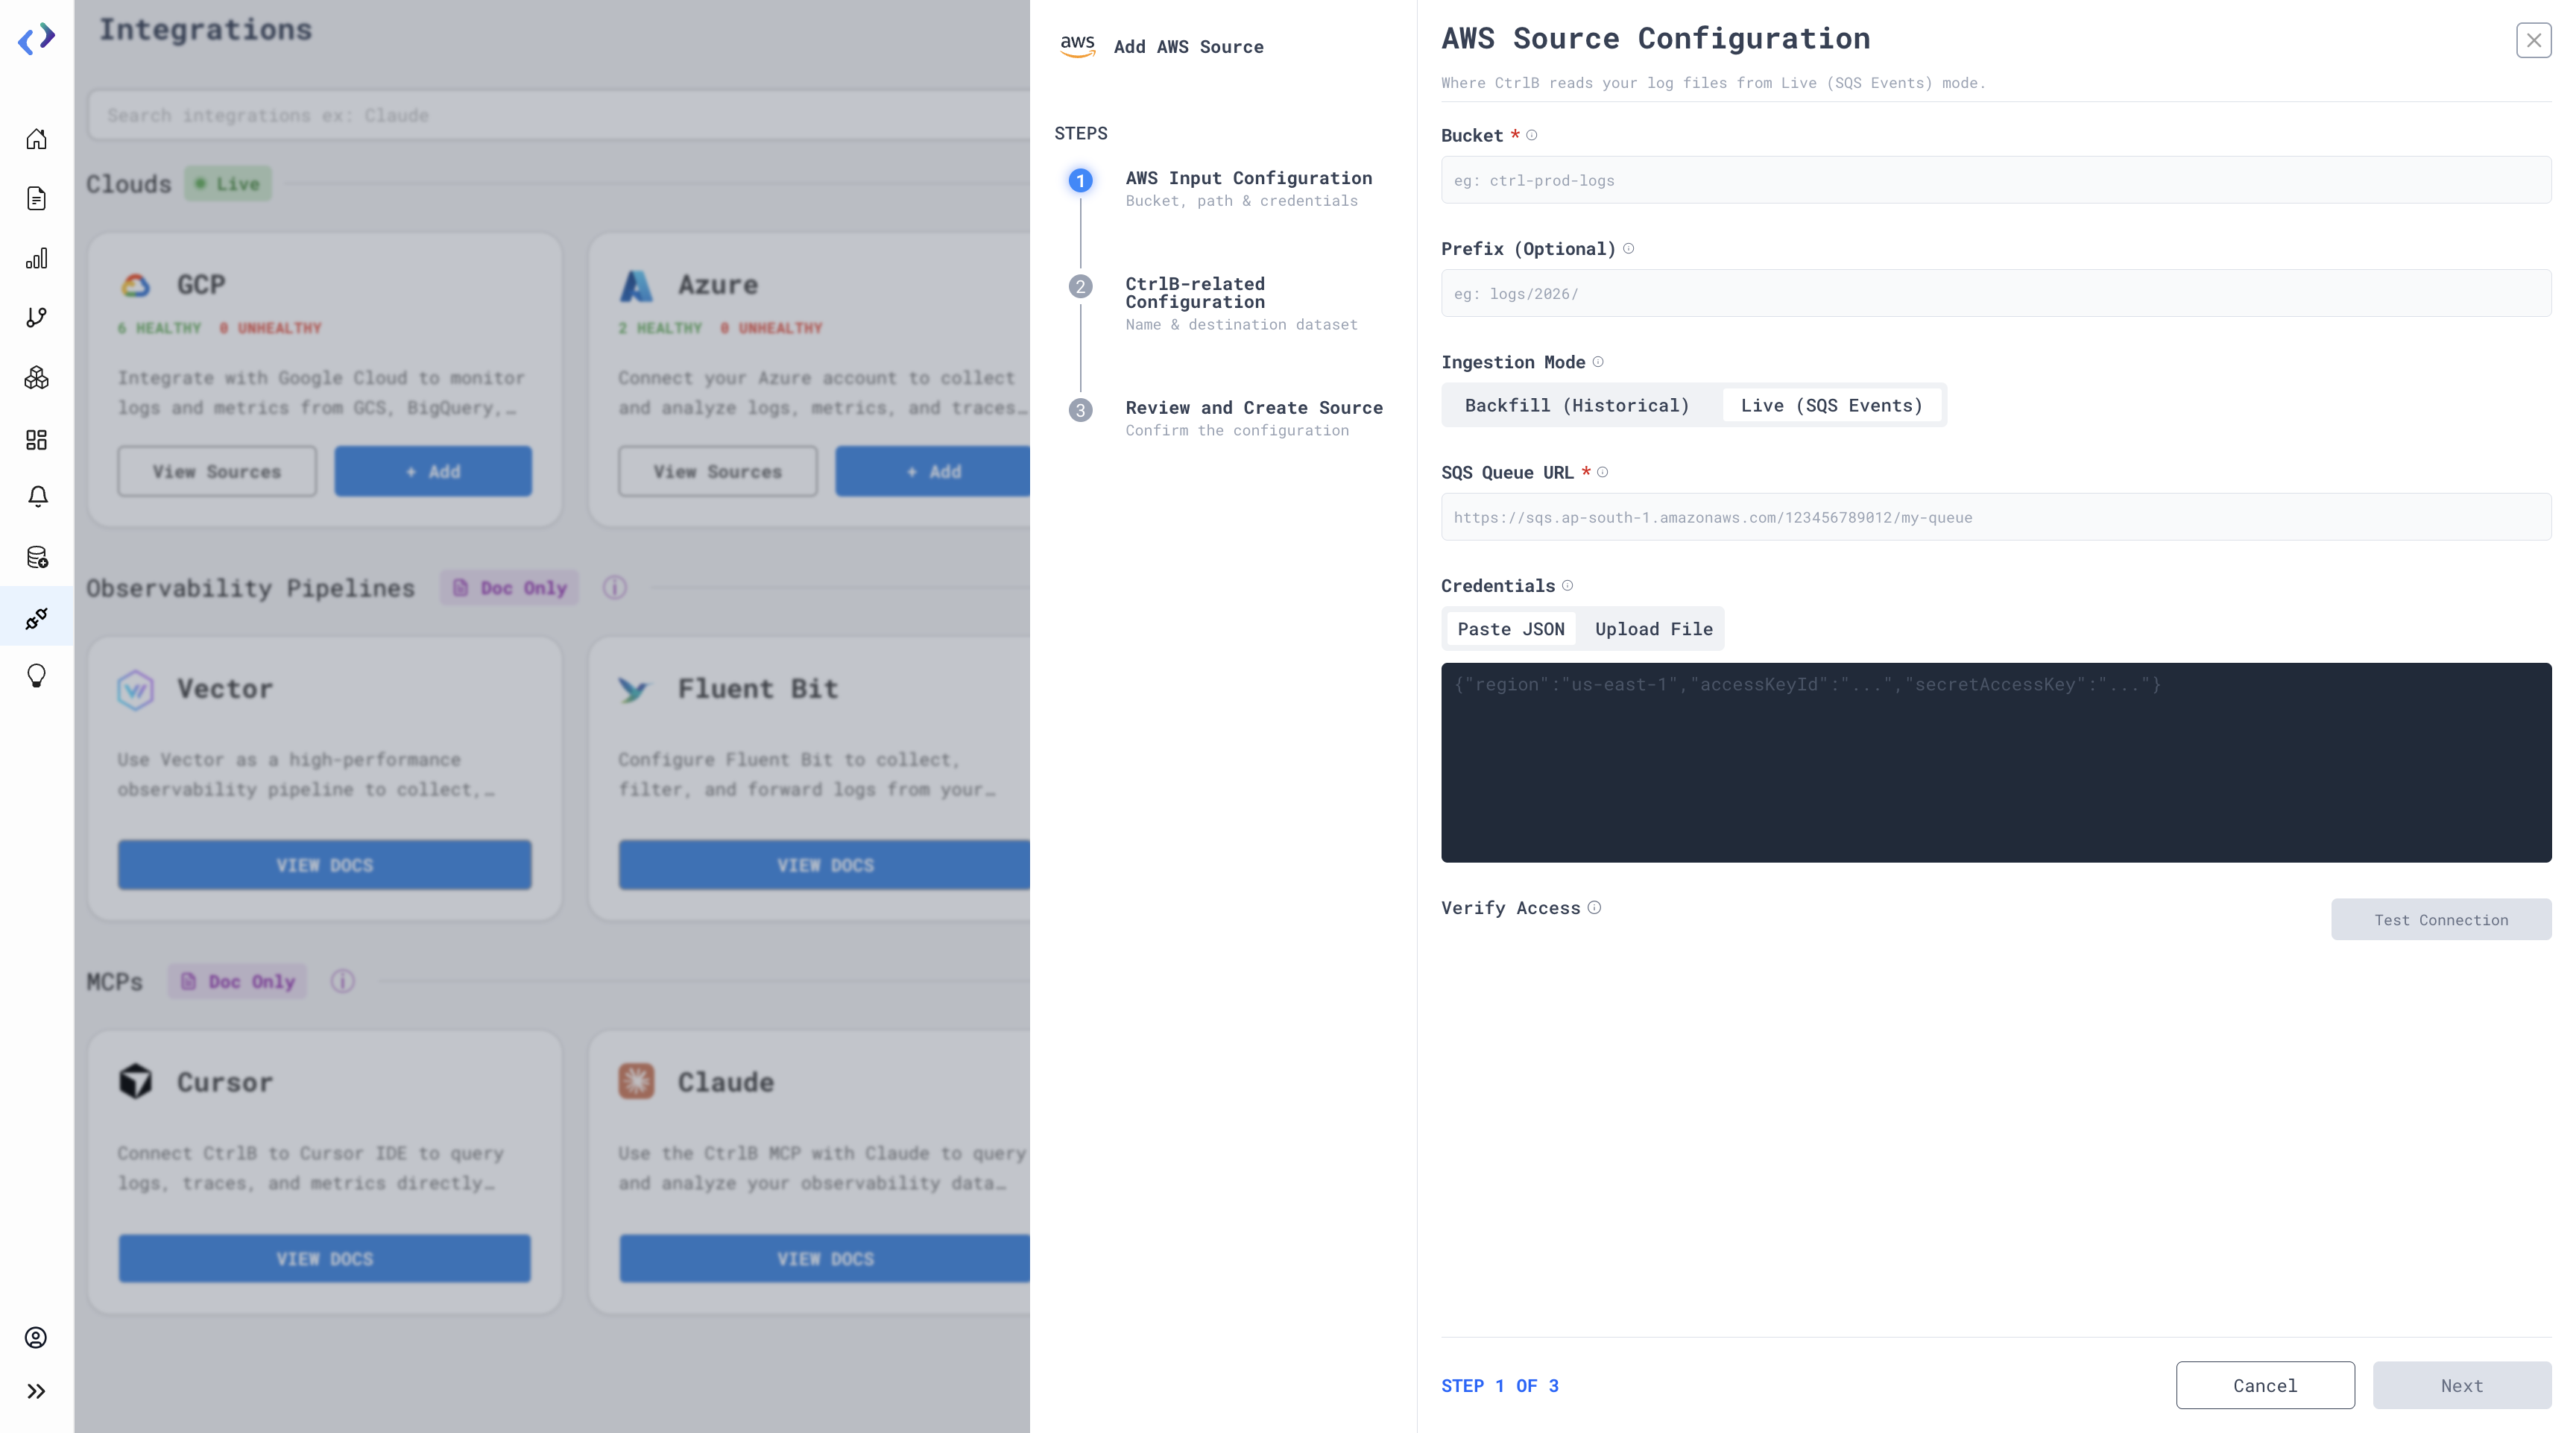This screenshot has height=1433, width=2576.
Task: Go to step 3 Review and Create Source
Action: 1226,418
